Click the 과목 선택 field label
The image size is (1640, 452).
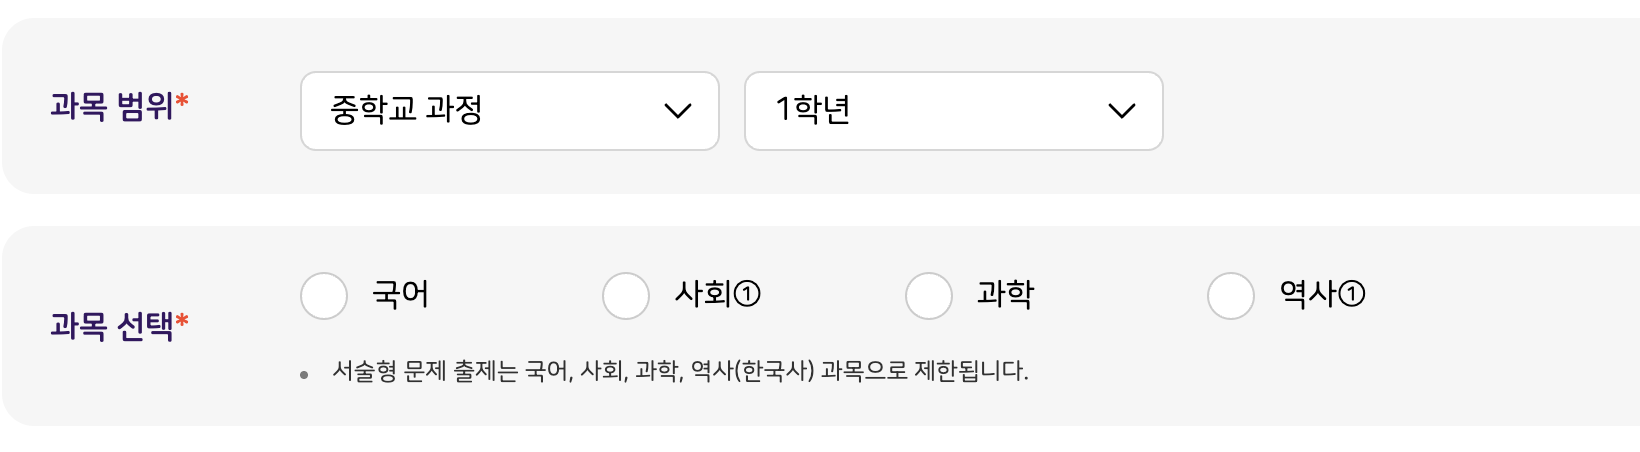coord(112,325)
